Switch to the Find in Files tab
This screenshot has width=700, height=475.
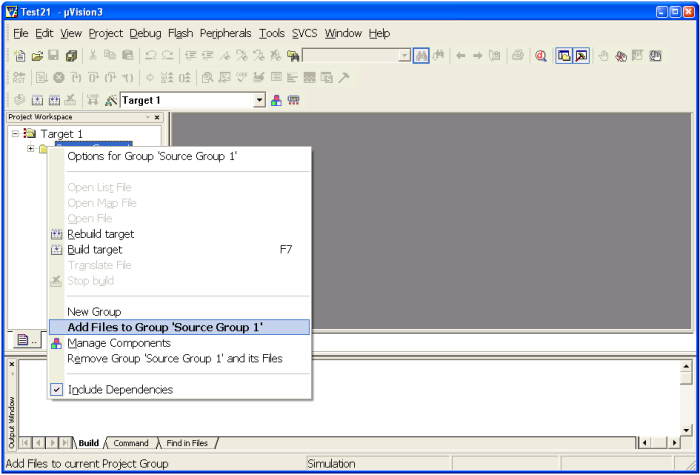pyautogui.click(x=187, y=443)
